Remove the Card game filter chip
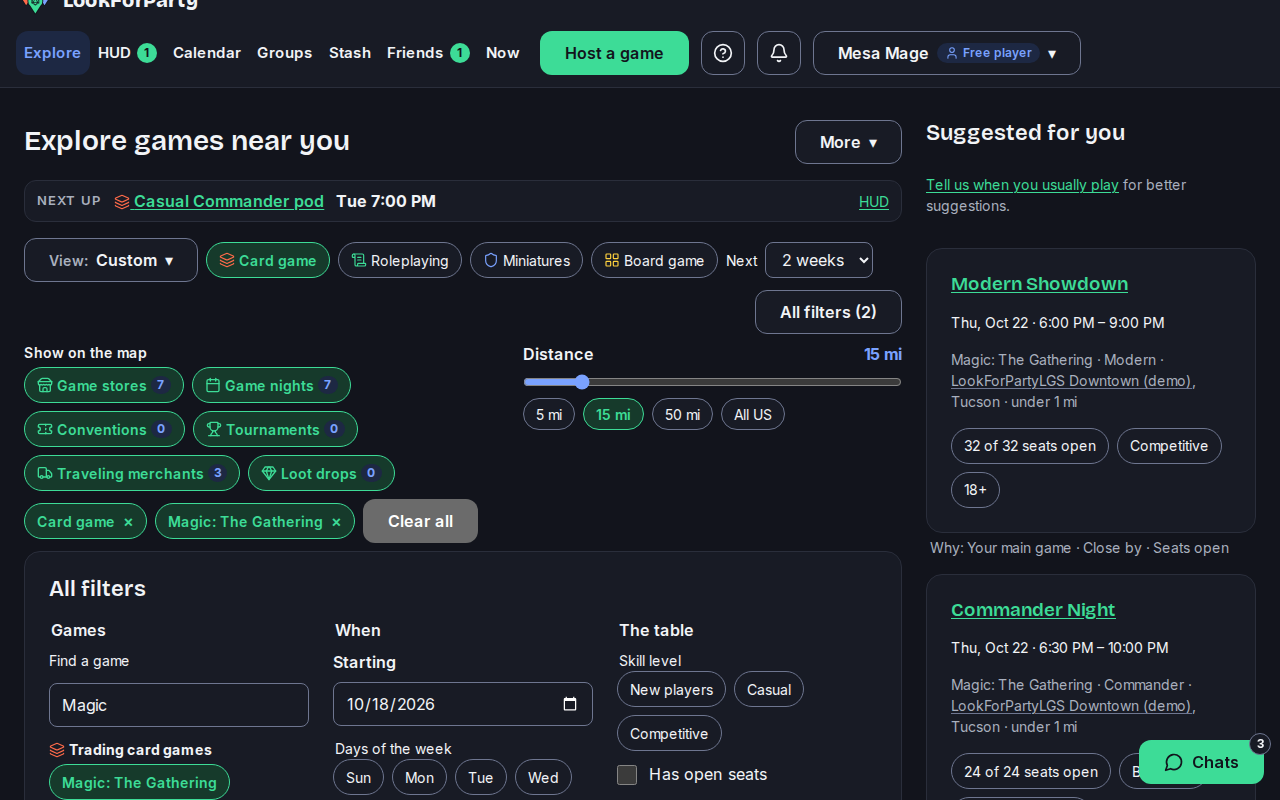1280x800 pixels. [x=128, y=522]
